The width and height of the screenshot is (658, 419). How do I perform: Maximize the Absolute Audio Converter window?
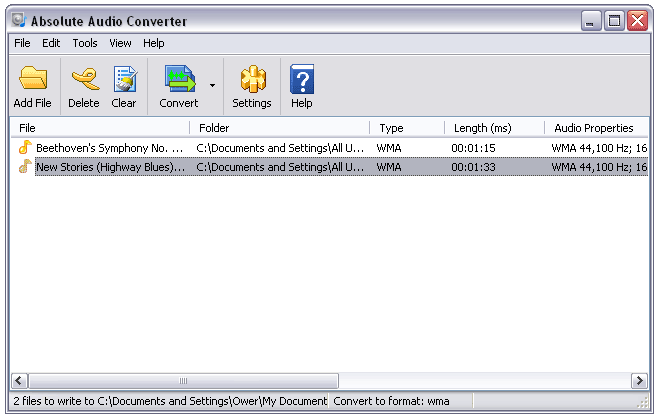point(615,20)
